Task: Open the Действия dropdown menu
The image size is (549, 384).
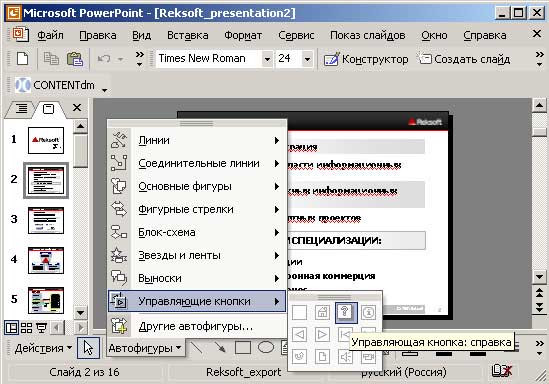Action: (x=43, y=348)
